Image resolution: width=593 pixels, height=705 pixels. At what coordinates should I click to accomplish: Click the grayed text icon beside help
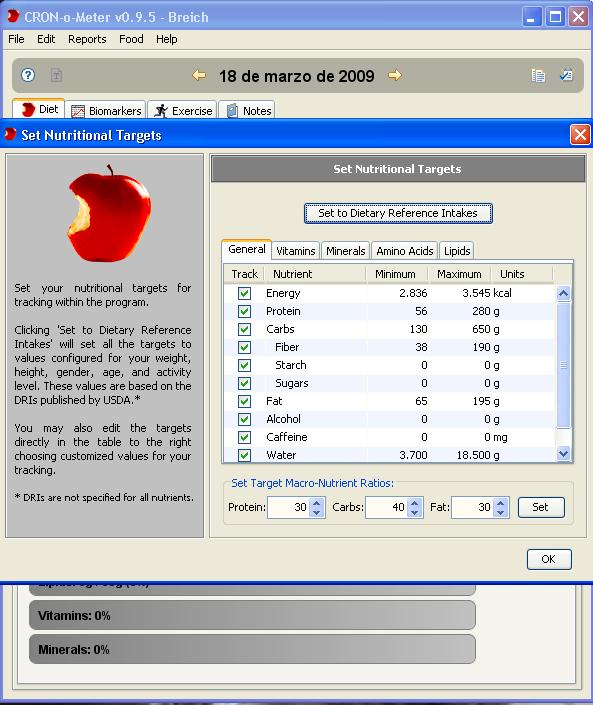[x=56, y=75]
